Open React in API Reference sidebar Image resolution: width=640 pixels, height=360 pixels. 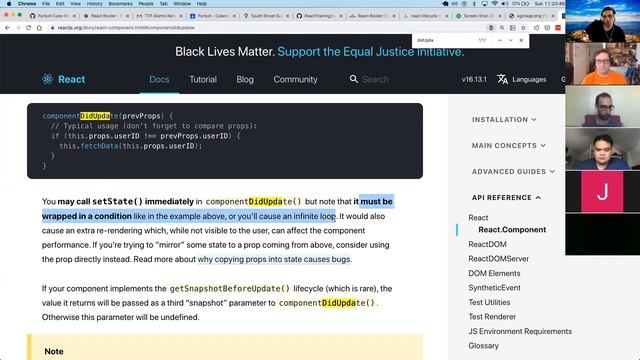tap(478, 218)
